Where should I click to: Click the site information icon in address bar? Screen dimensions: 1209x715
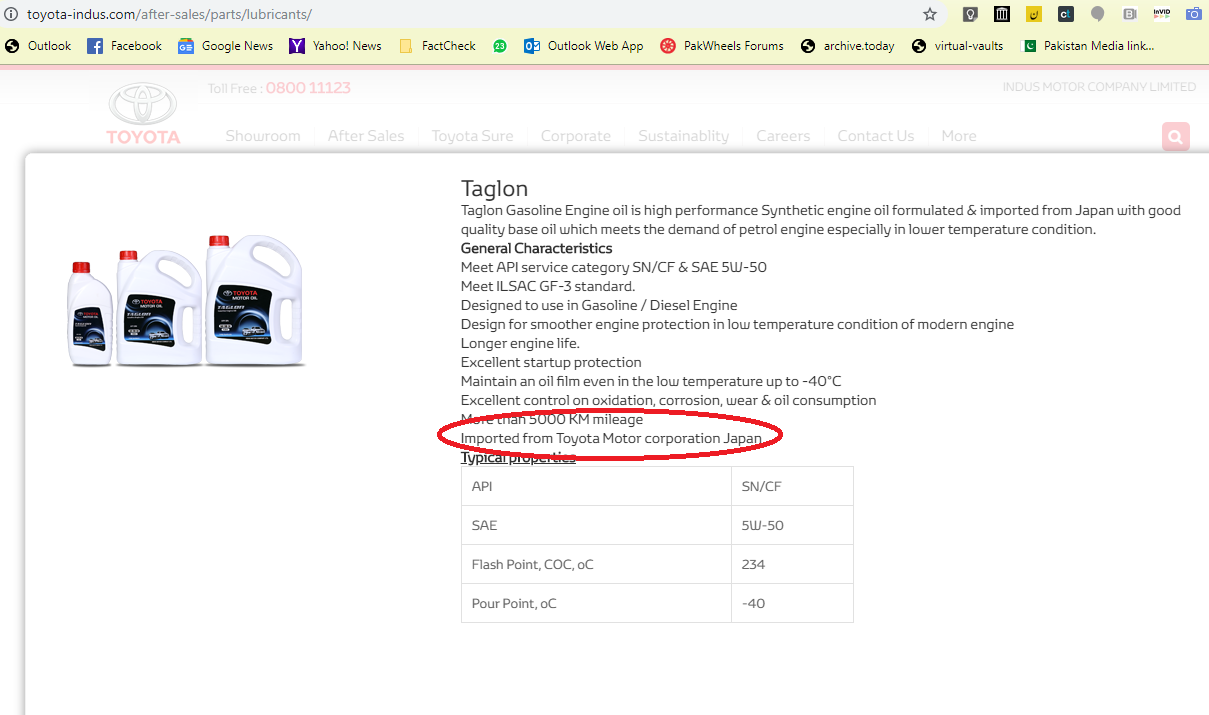tap(11, 14)
